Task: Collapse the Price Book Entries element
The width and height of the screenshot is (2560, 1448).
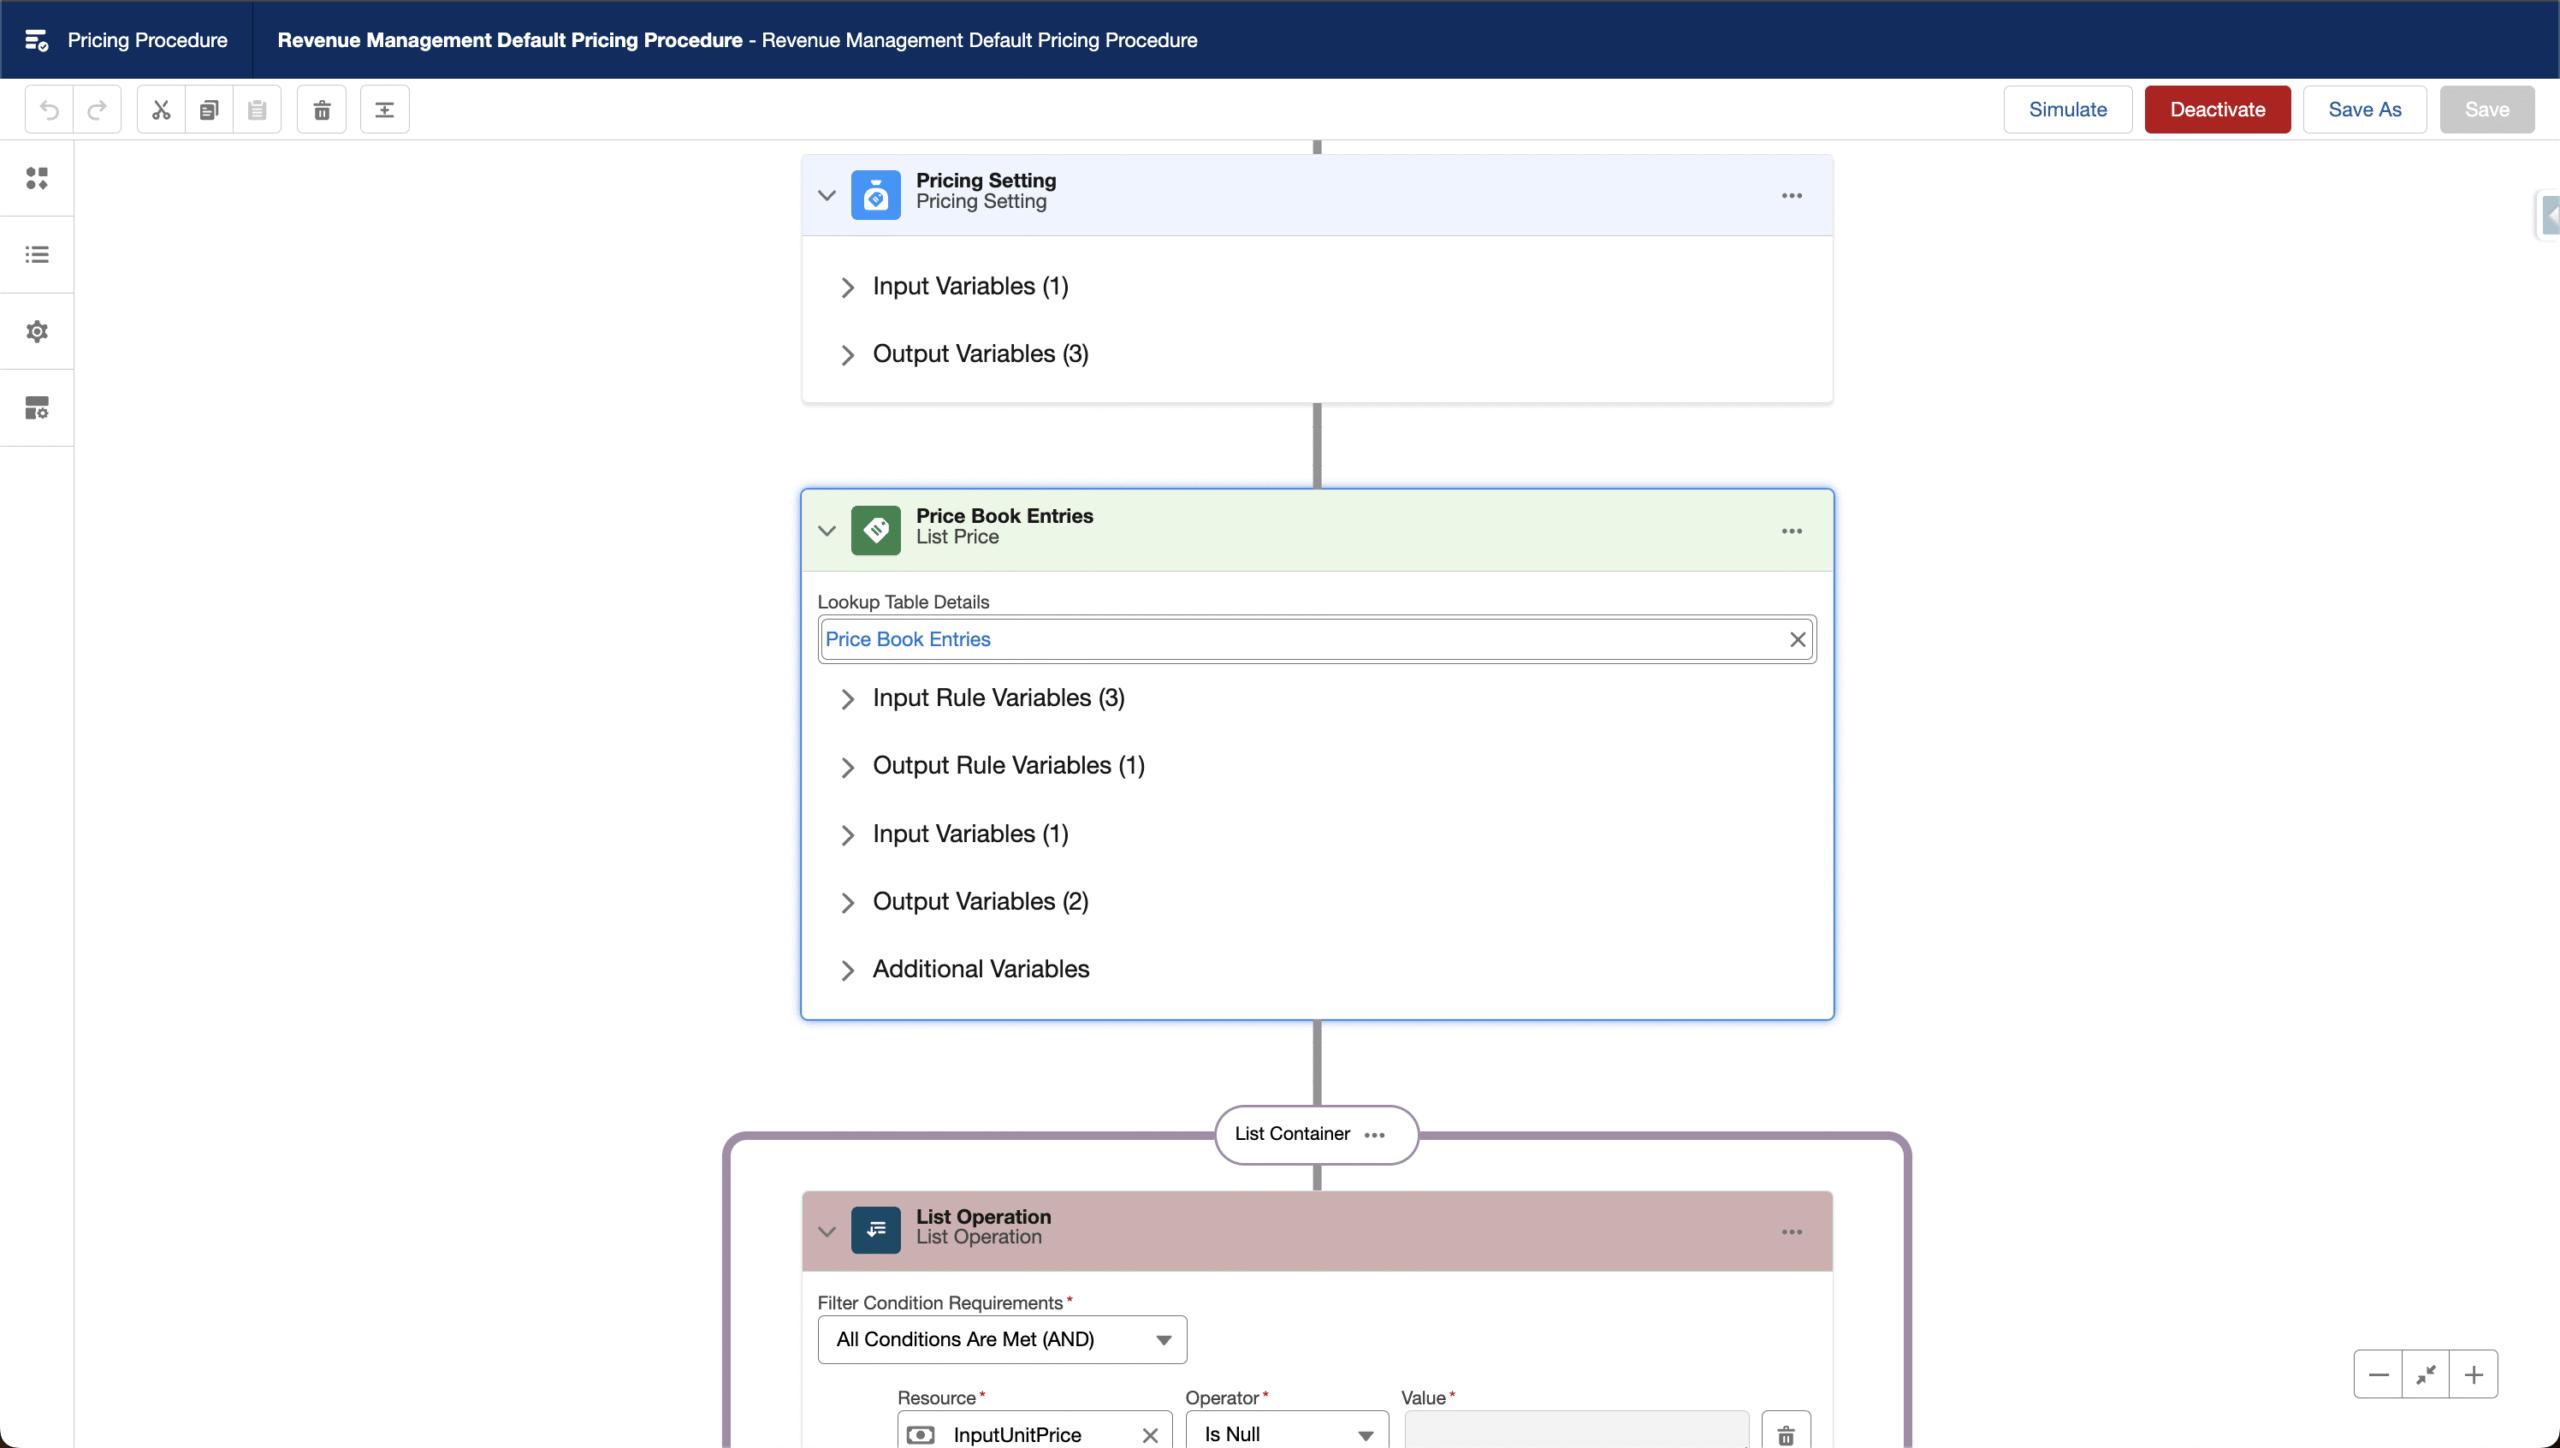Action: click(x=826, y=530)
